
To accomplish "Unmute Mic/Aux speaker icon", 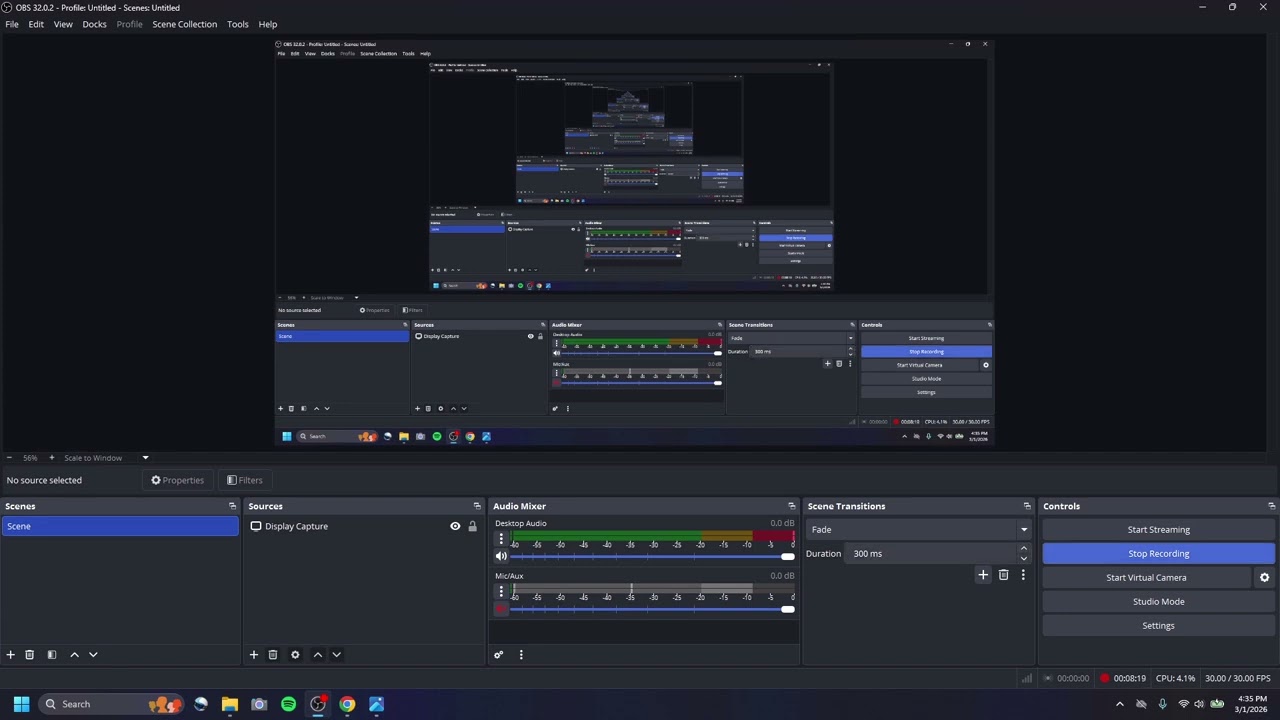I will 501,609.
